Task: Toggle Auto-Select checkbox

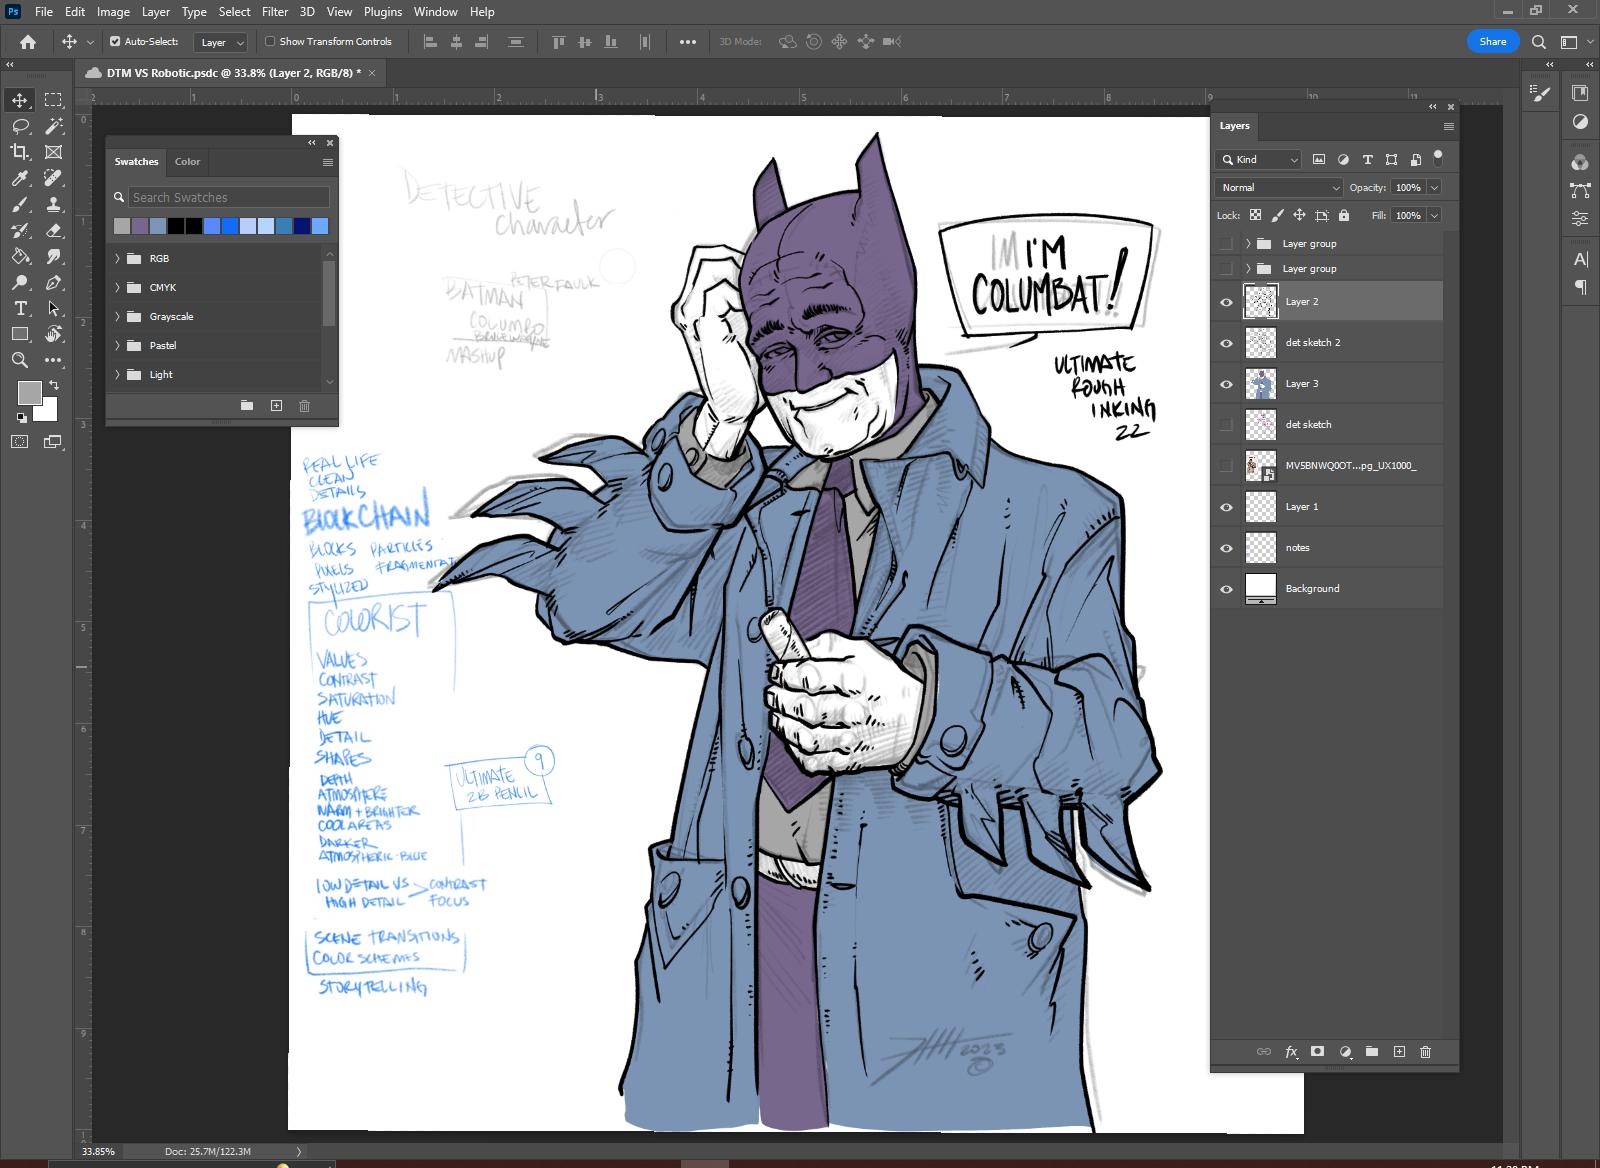Action: (115, 42)
